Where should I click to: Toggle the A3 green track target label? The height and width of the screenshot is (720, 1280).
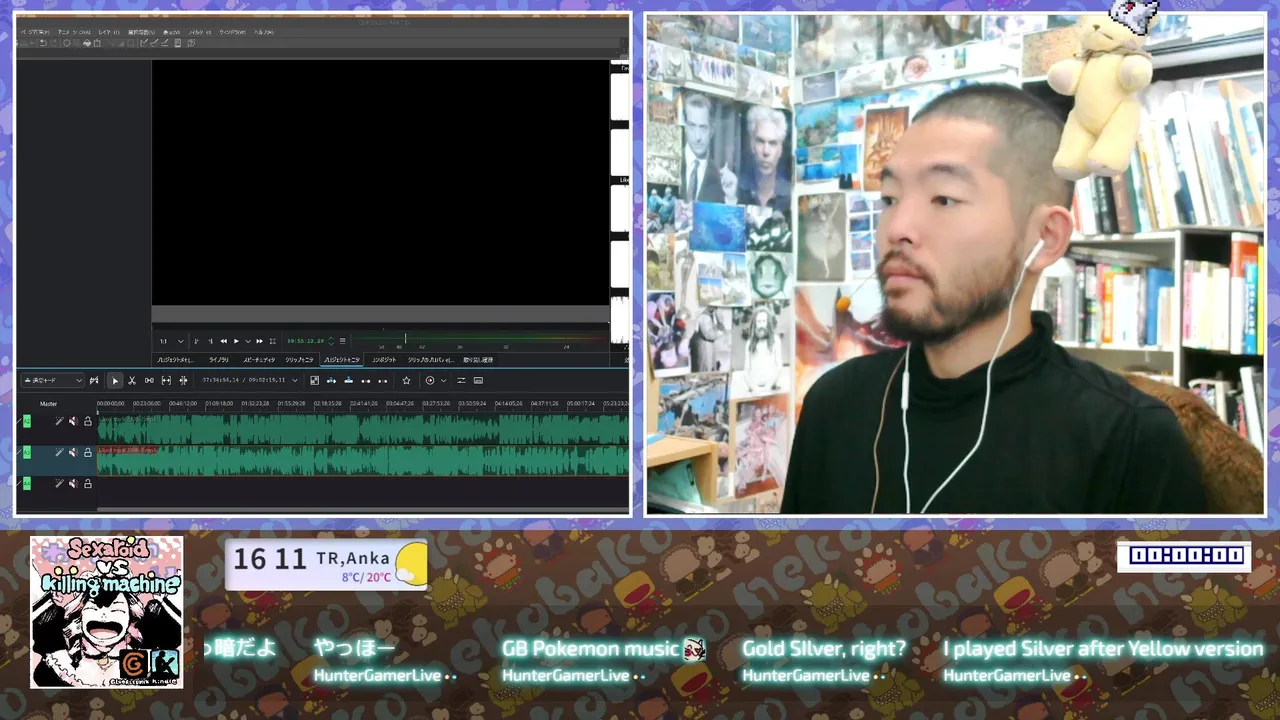[x=27, y=452]
